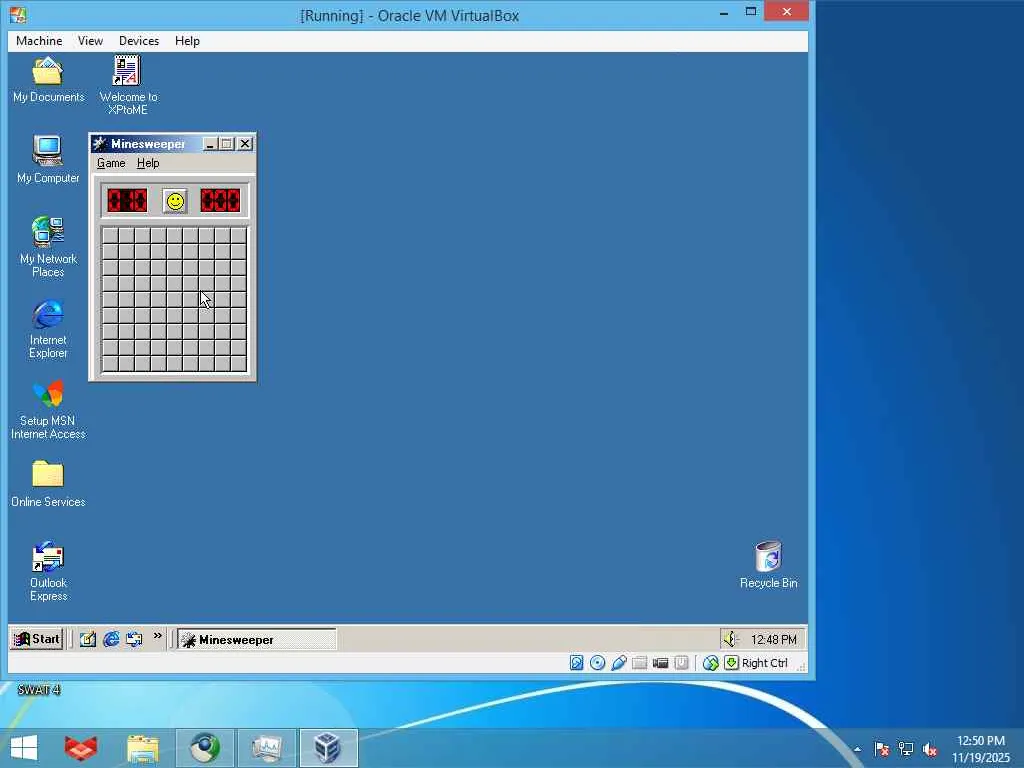
Task: Select the My Documents desktop icon
Action: [x=48, y=80]
